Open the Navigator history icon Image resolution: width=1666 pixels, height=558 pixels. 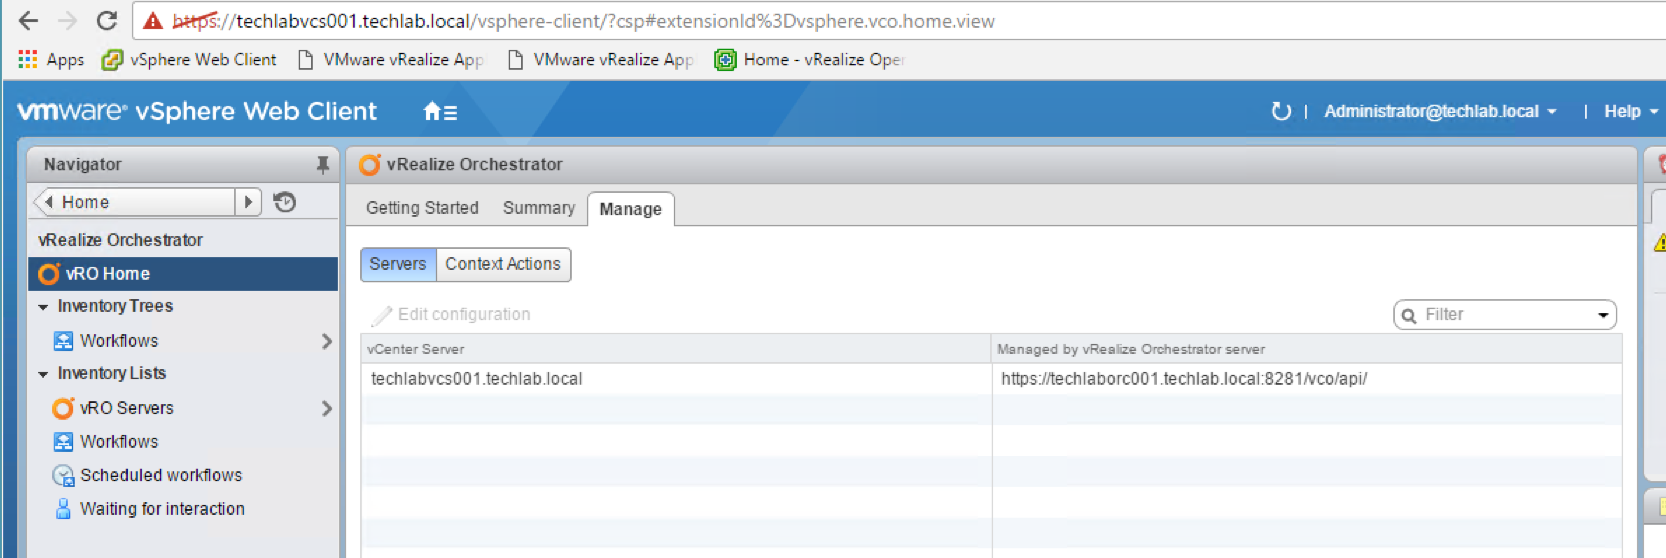click(x=285, y=202)
